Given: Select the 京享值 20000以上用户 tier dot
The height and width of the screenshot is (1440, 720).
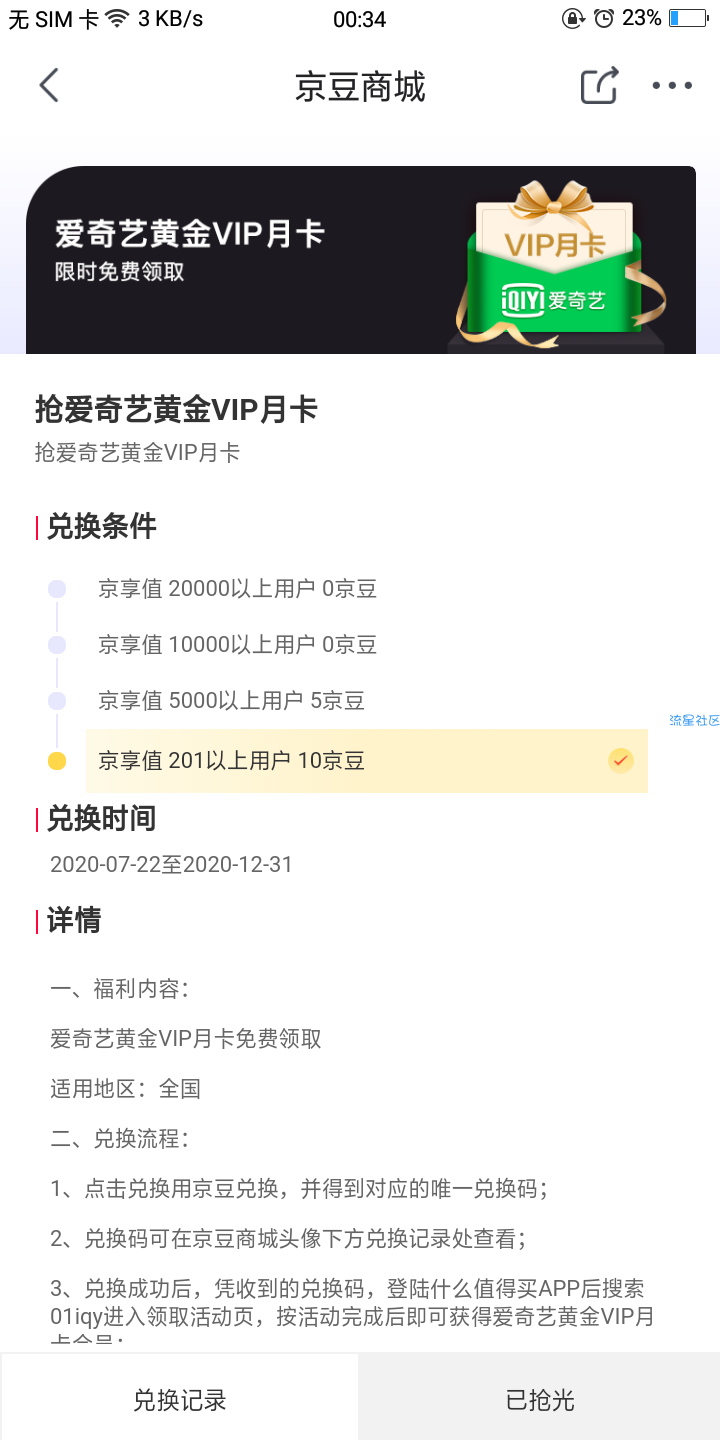Looking at the screenshot, I should click(57, 589).
